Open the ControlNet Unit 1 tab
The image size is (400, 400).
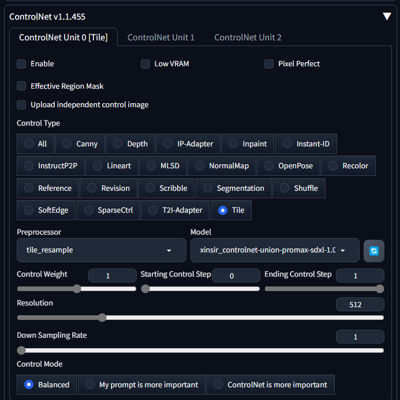(x=161, y=37)
